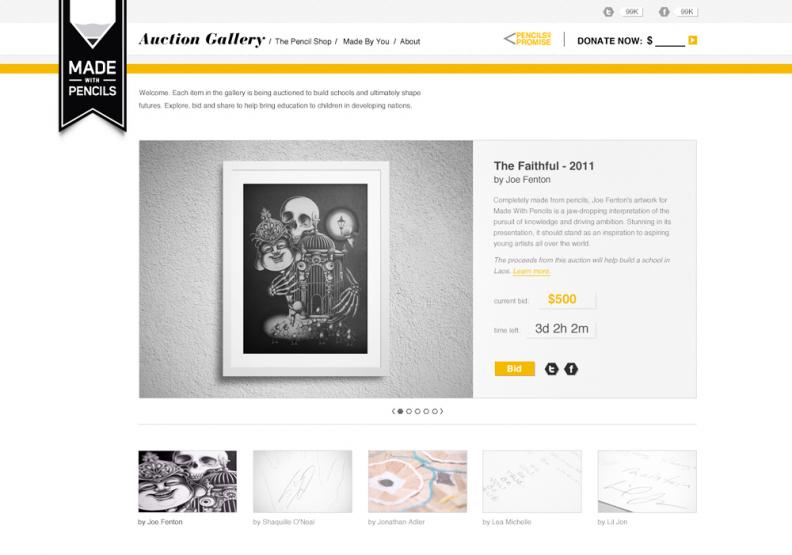Go to the About page

coord(410,41)
